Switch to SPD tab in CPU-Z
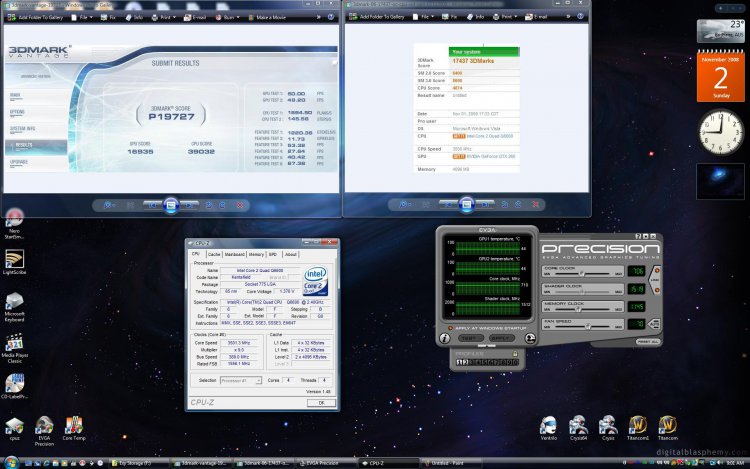The image size is (750, 469). [x=273, y=254]
